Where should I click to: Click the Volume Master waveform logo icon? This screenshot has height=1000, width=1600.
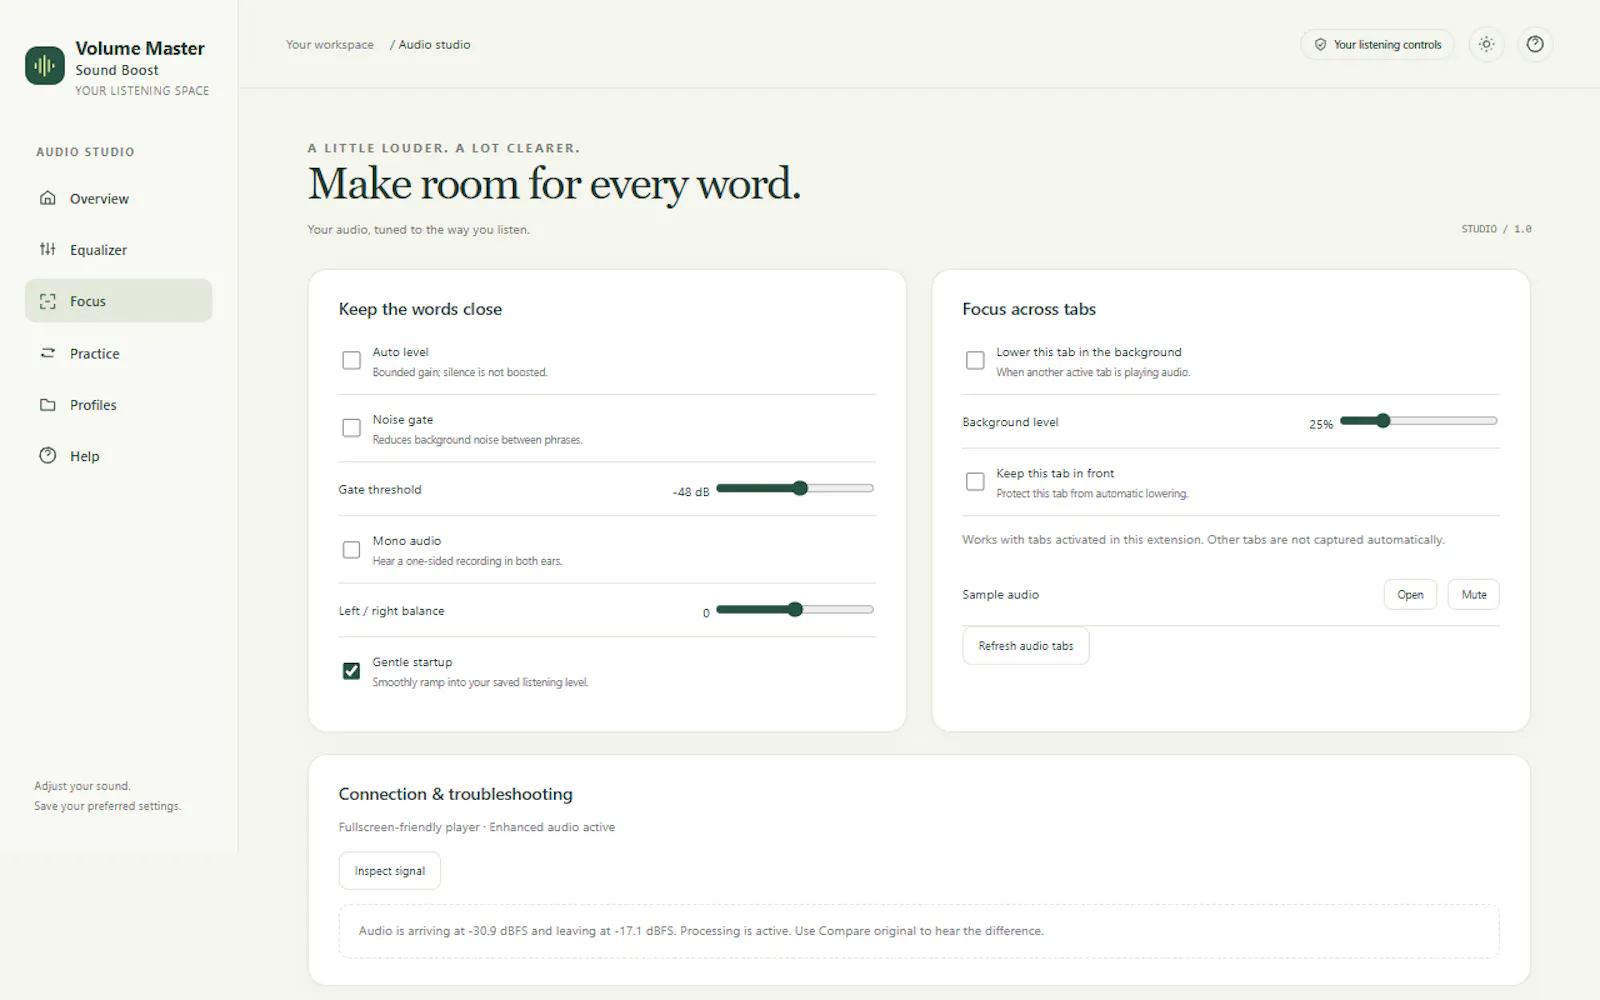pos(44,66)
